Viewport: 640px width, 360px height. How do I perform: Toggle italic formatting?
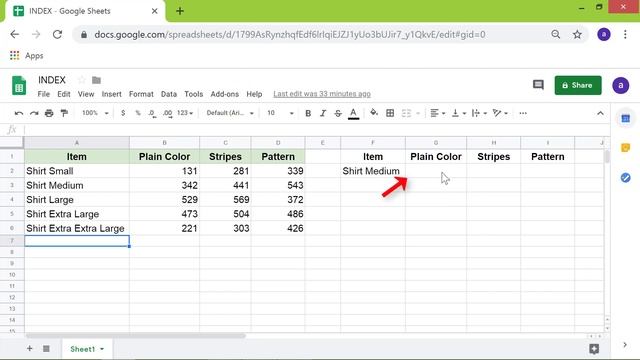tap(323, 113)
